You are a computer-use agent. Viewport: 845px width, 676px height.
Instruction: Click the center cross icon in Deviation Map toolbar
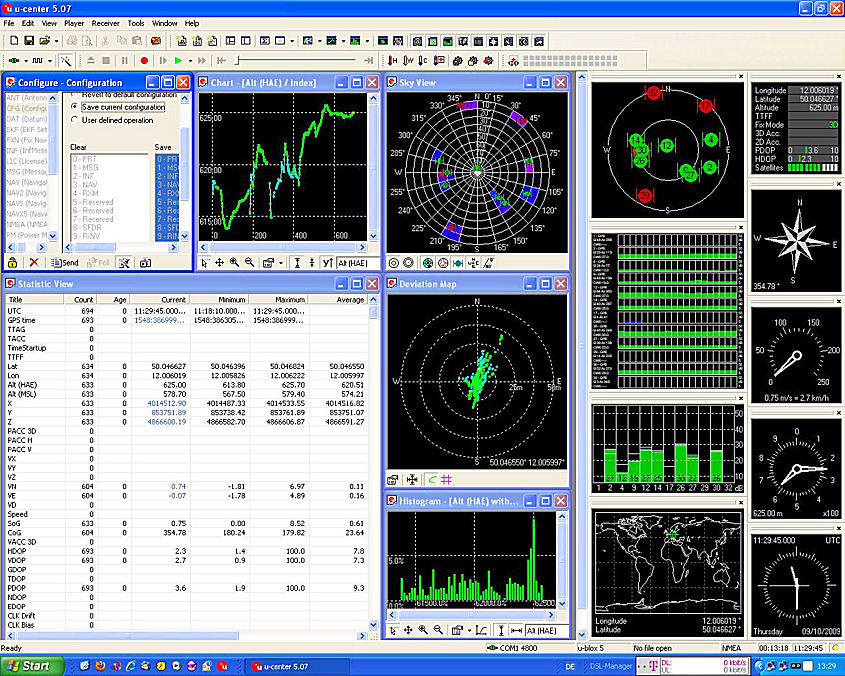[x=412, y=479]
